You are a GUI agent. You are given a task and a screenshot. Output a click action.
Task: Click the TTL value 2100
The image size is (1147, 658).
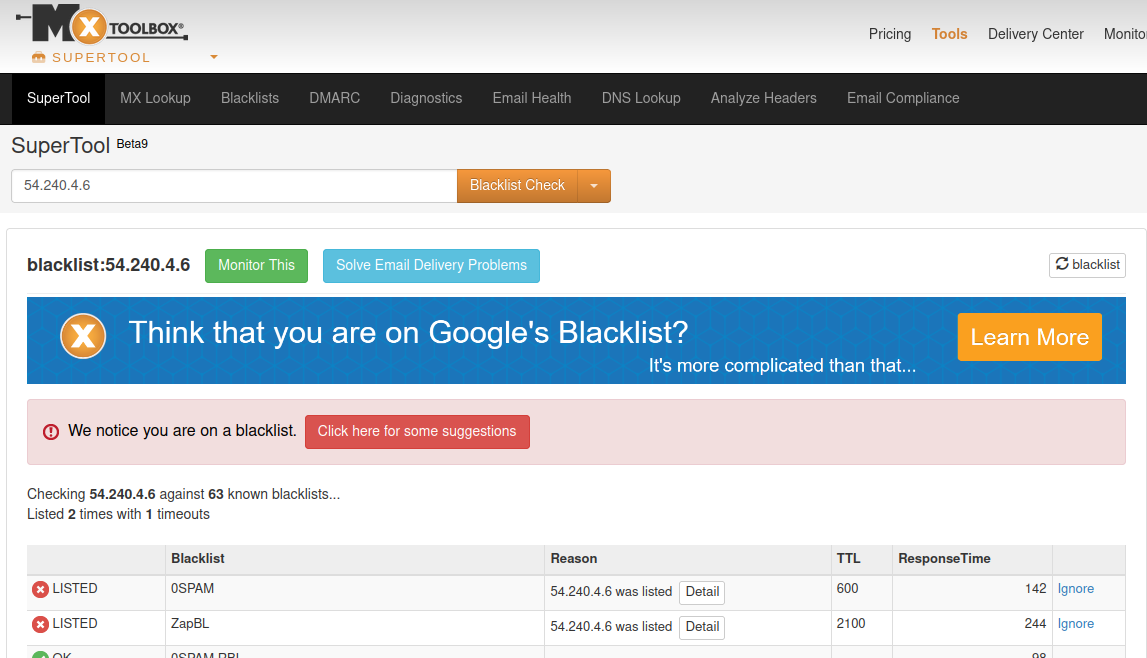[x=851, y=624]
